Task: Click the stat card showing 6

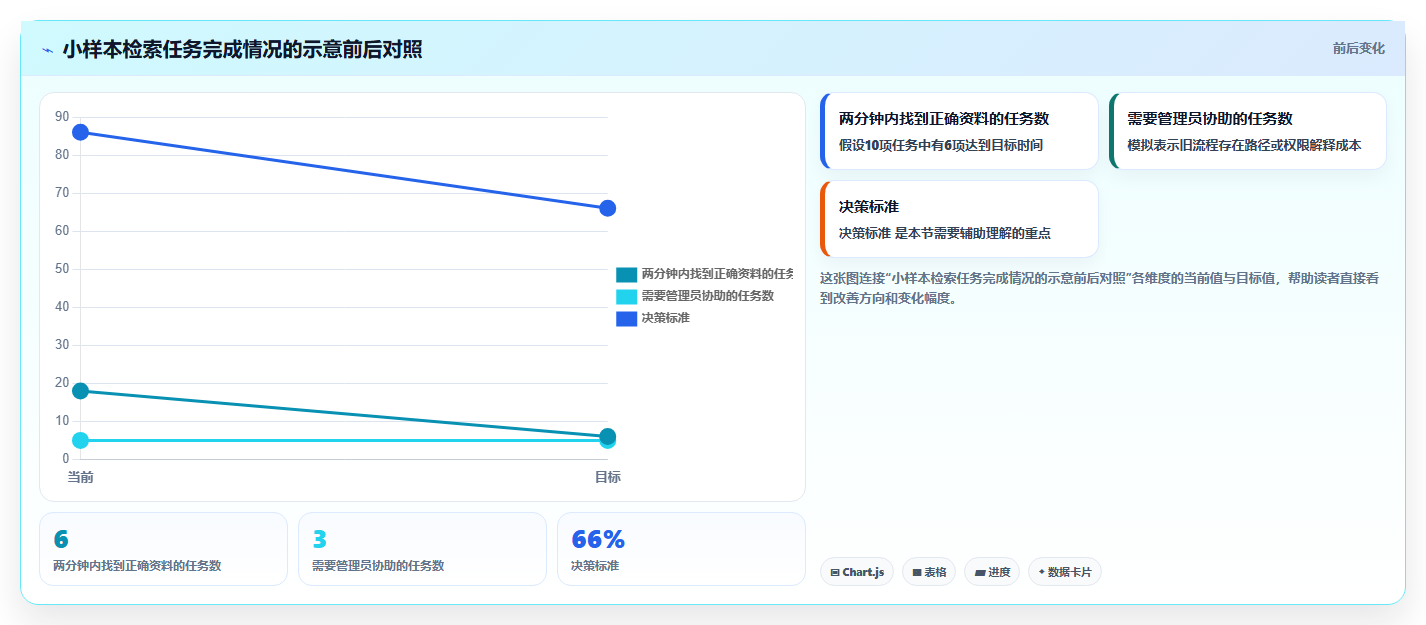Action: pos(163,549)
